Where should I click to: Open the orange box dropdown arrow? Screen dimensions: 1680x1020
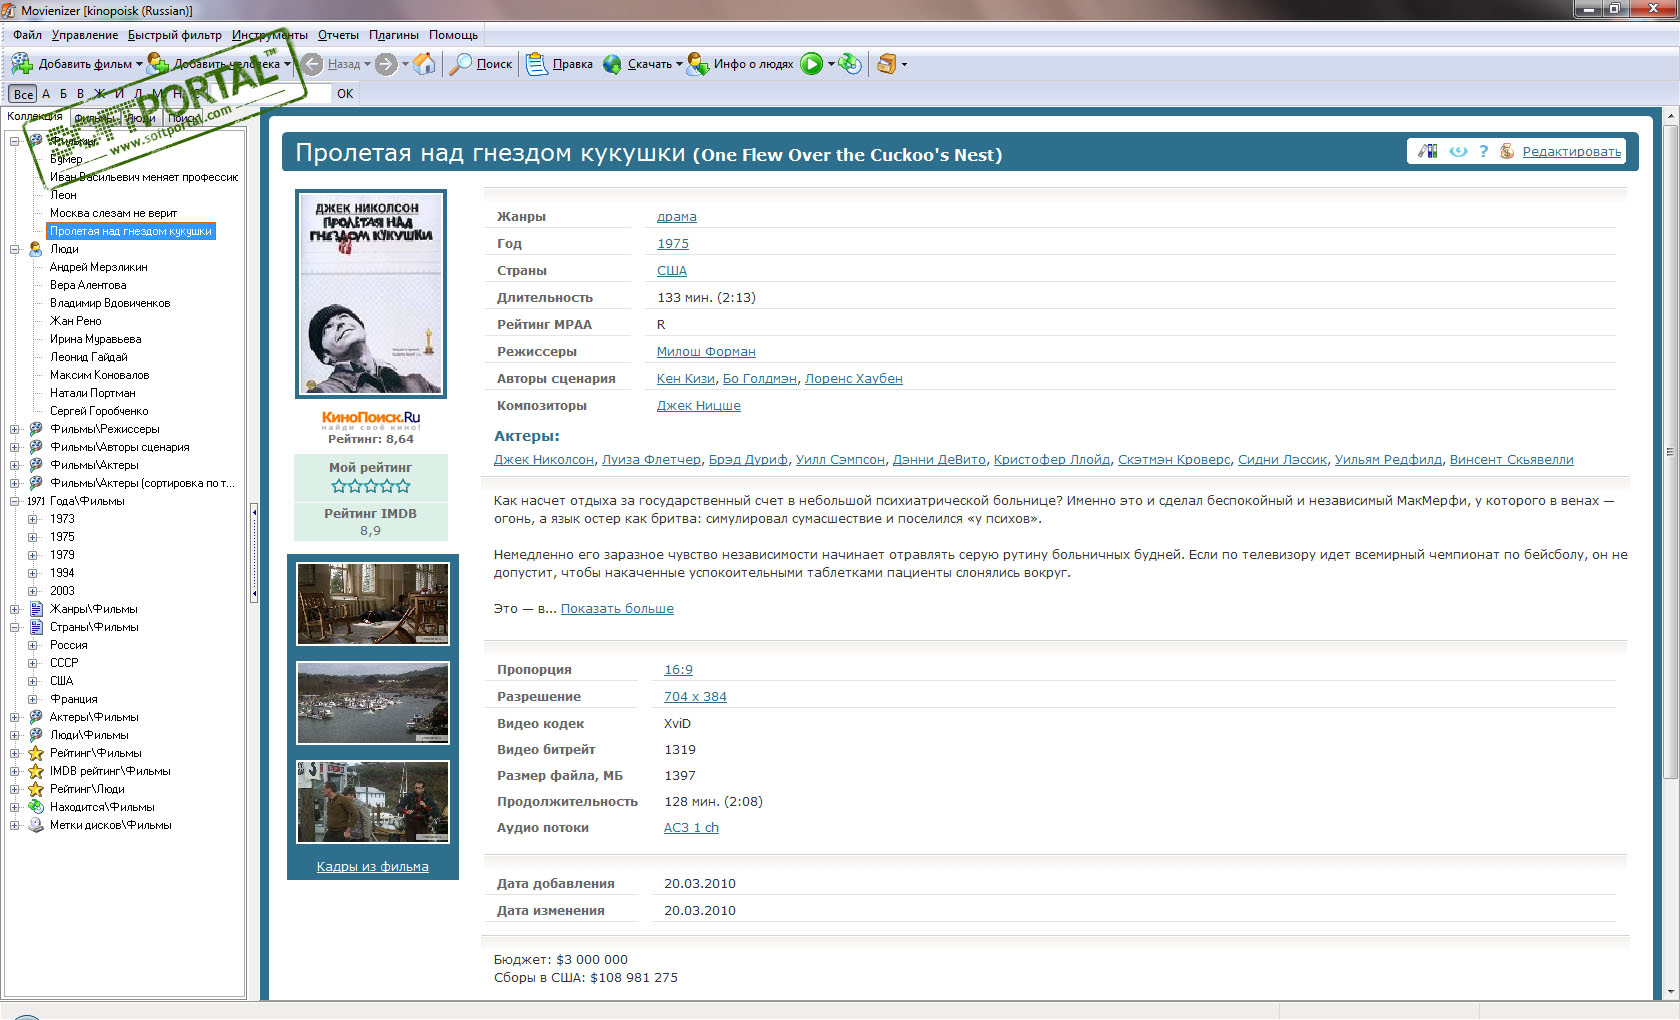(x=904, y=65)
